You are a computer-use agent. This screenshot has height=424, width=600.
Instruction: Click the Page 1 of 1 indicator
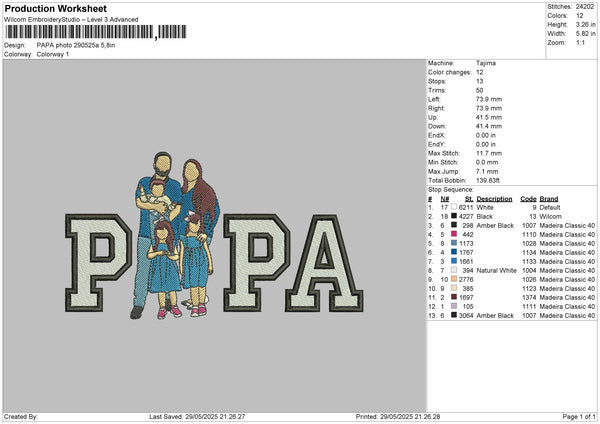(579, 416)
